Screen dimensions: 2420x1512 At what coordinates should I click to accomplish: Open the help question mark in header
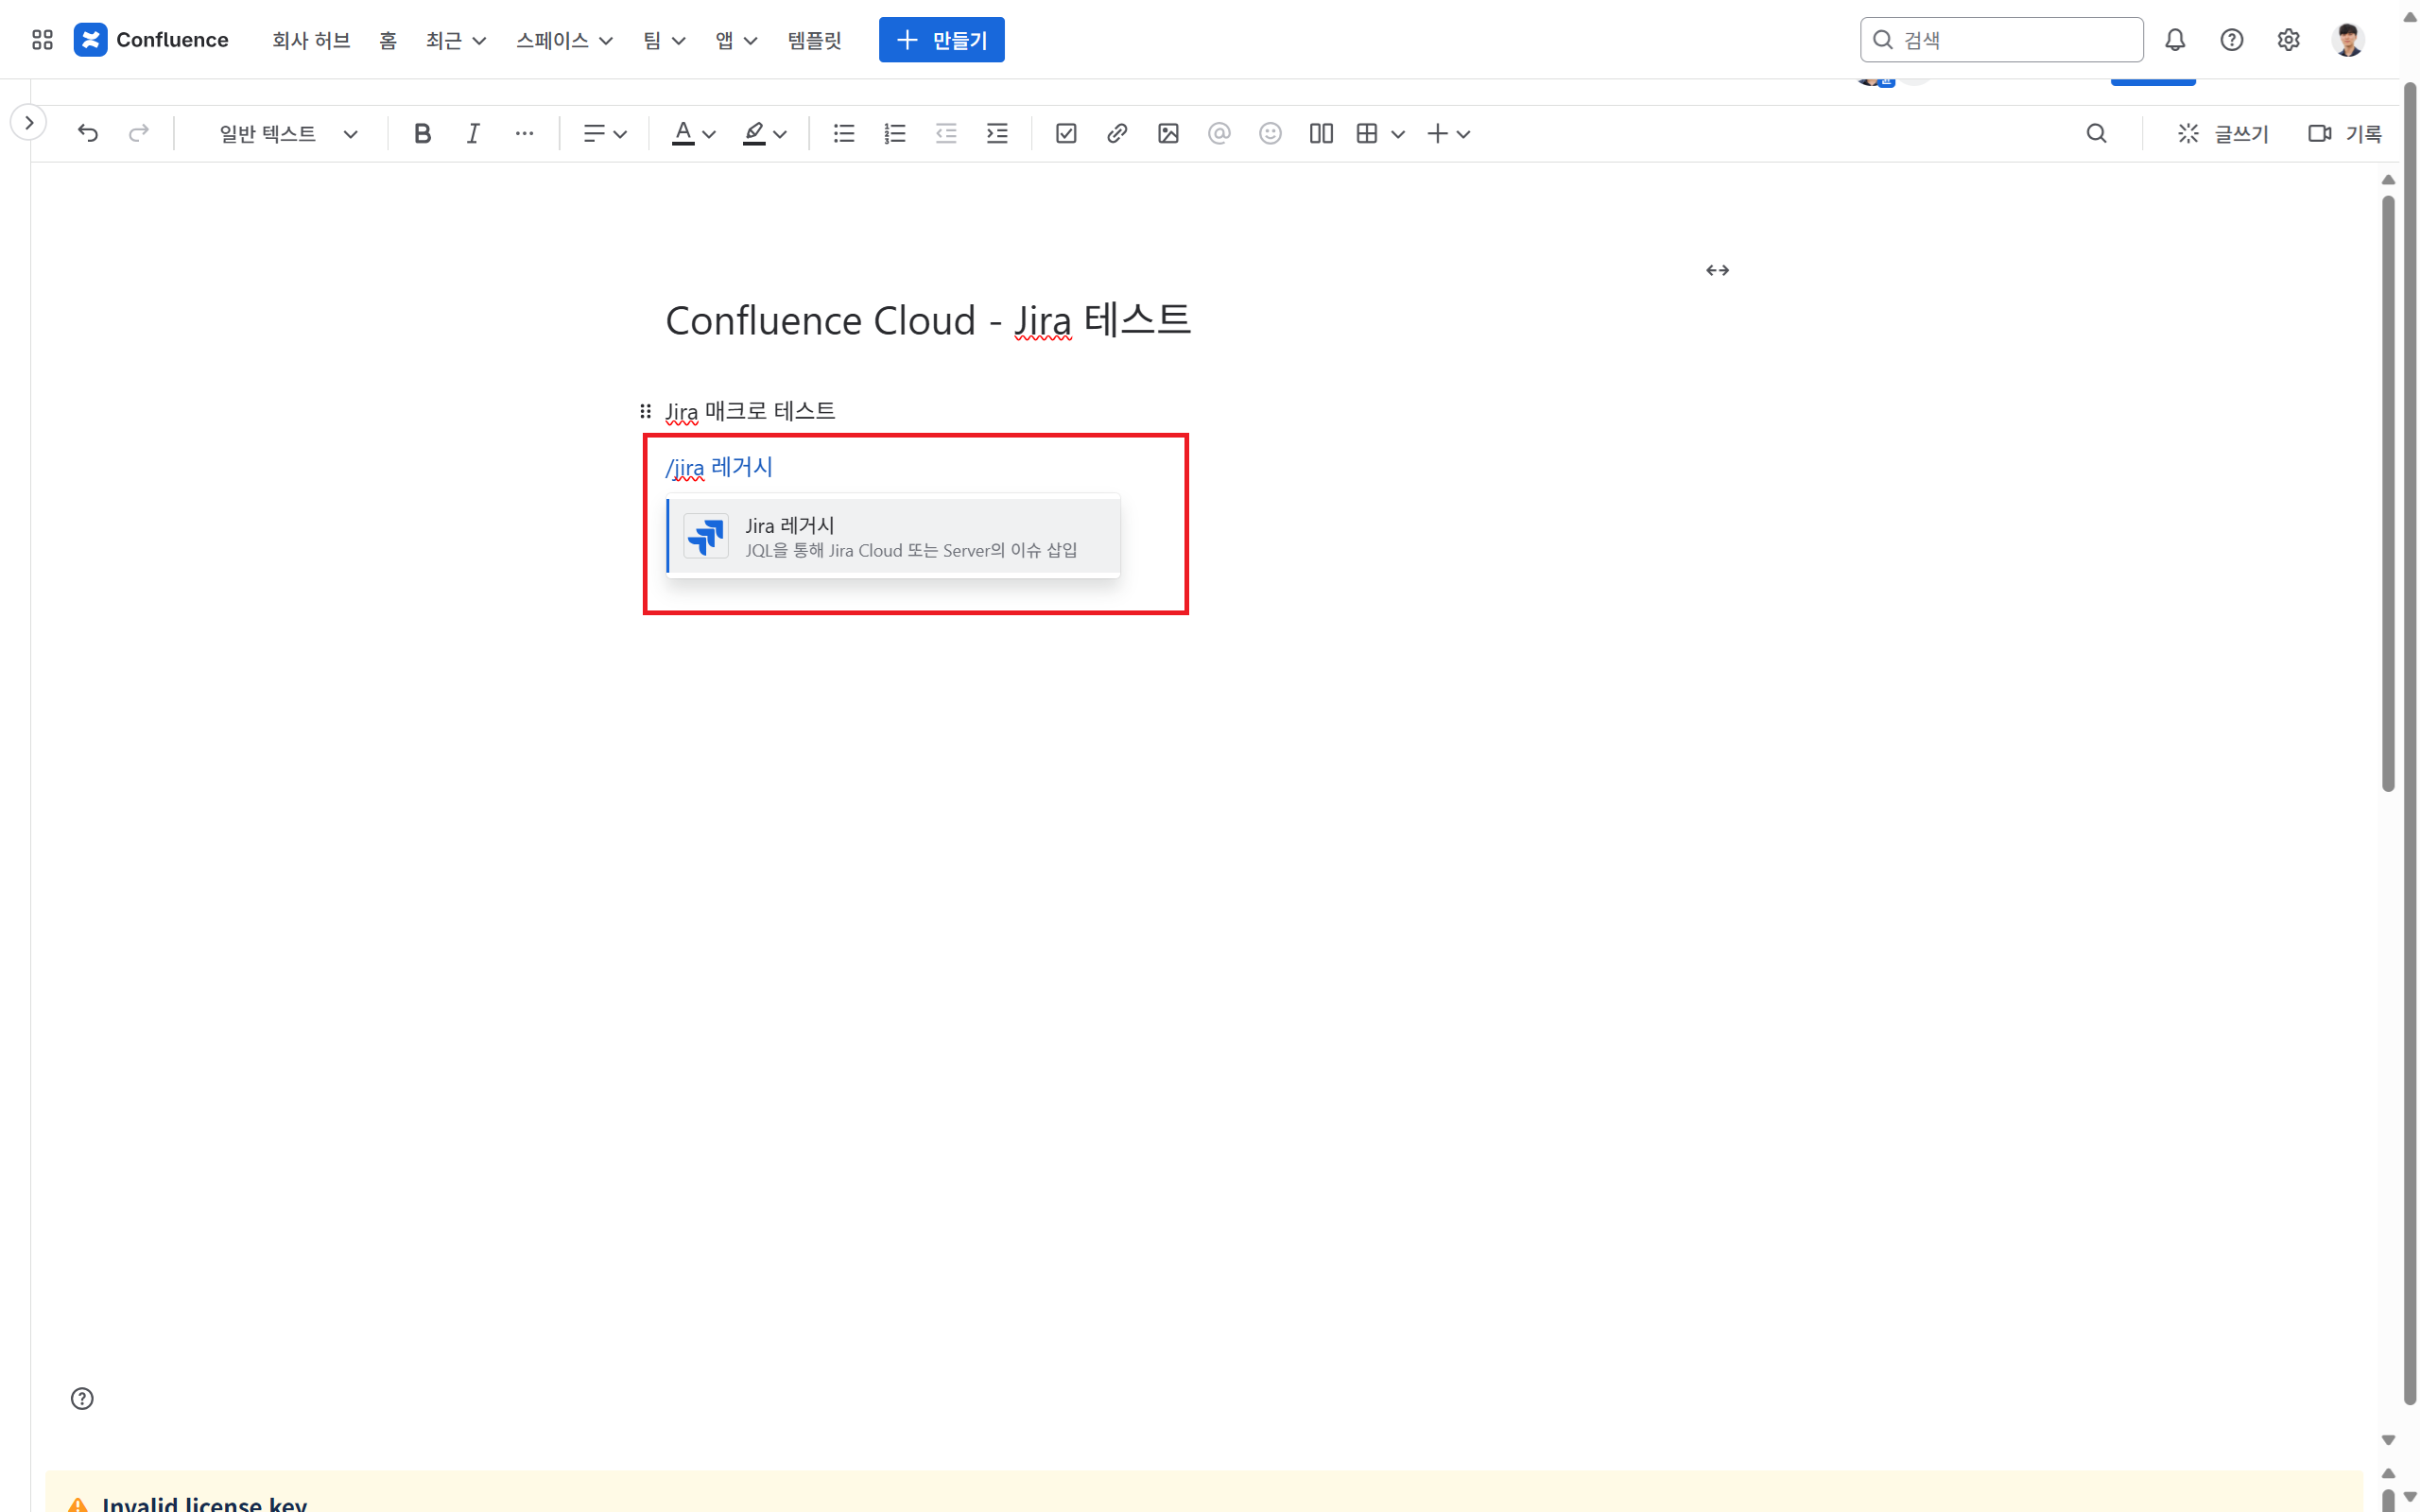[2231, 40]
